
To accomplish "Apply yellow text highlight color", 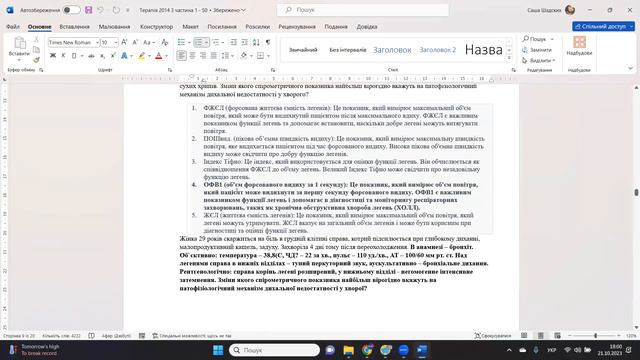I will [x=142, y=56].
